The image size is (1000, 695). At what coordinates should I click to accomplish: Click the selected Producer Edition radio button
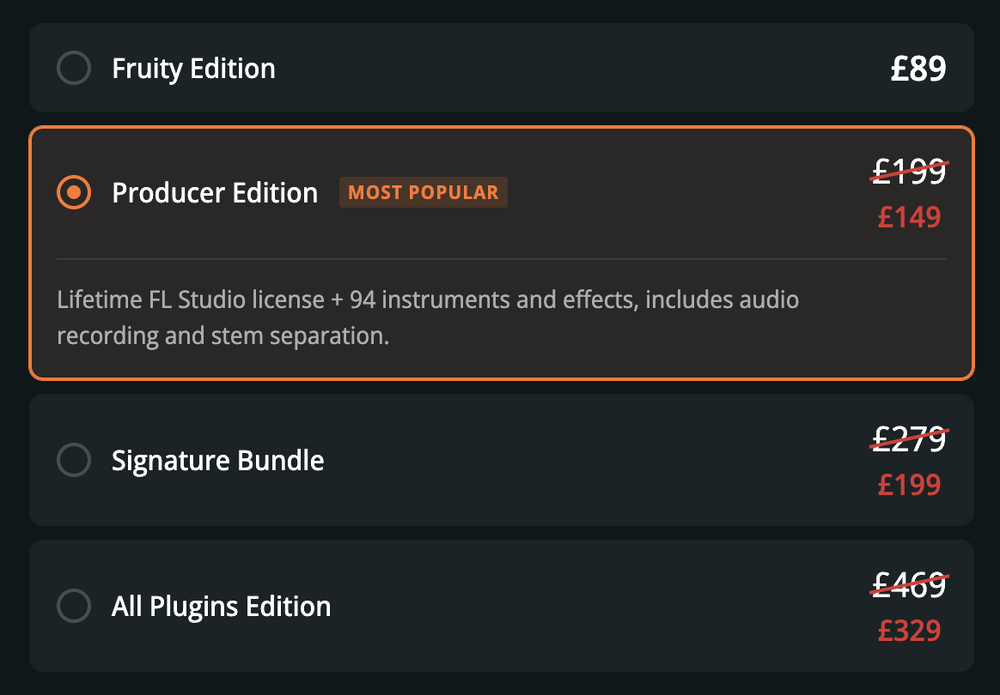pos(74,192)
